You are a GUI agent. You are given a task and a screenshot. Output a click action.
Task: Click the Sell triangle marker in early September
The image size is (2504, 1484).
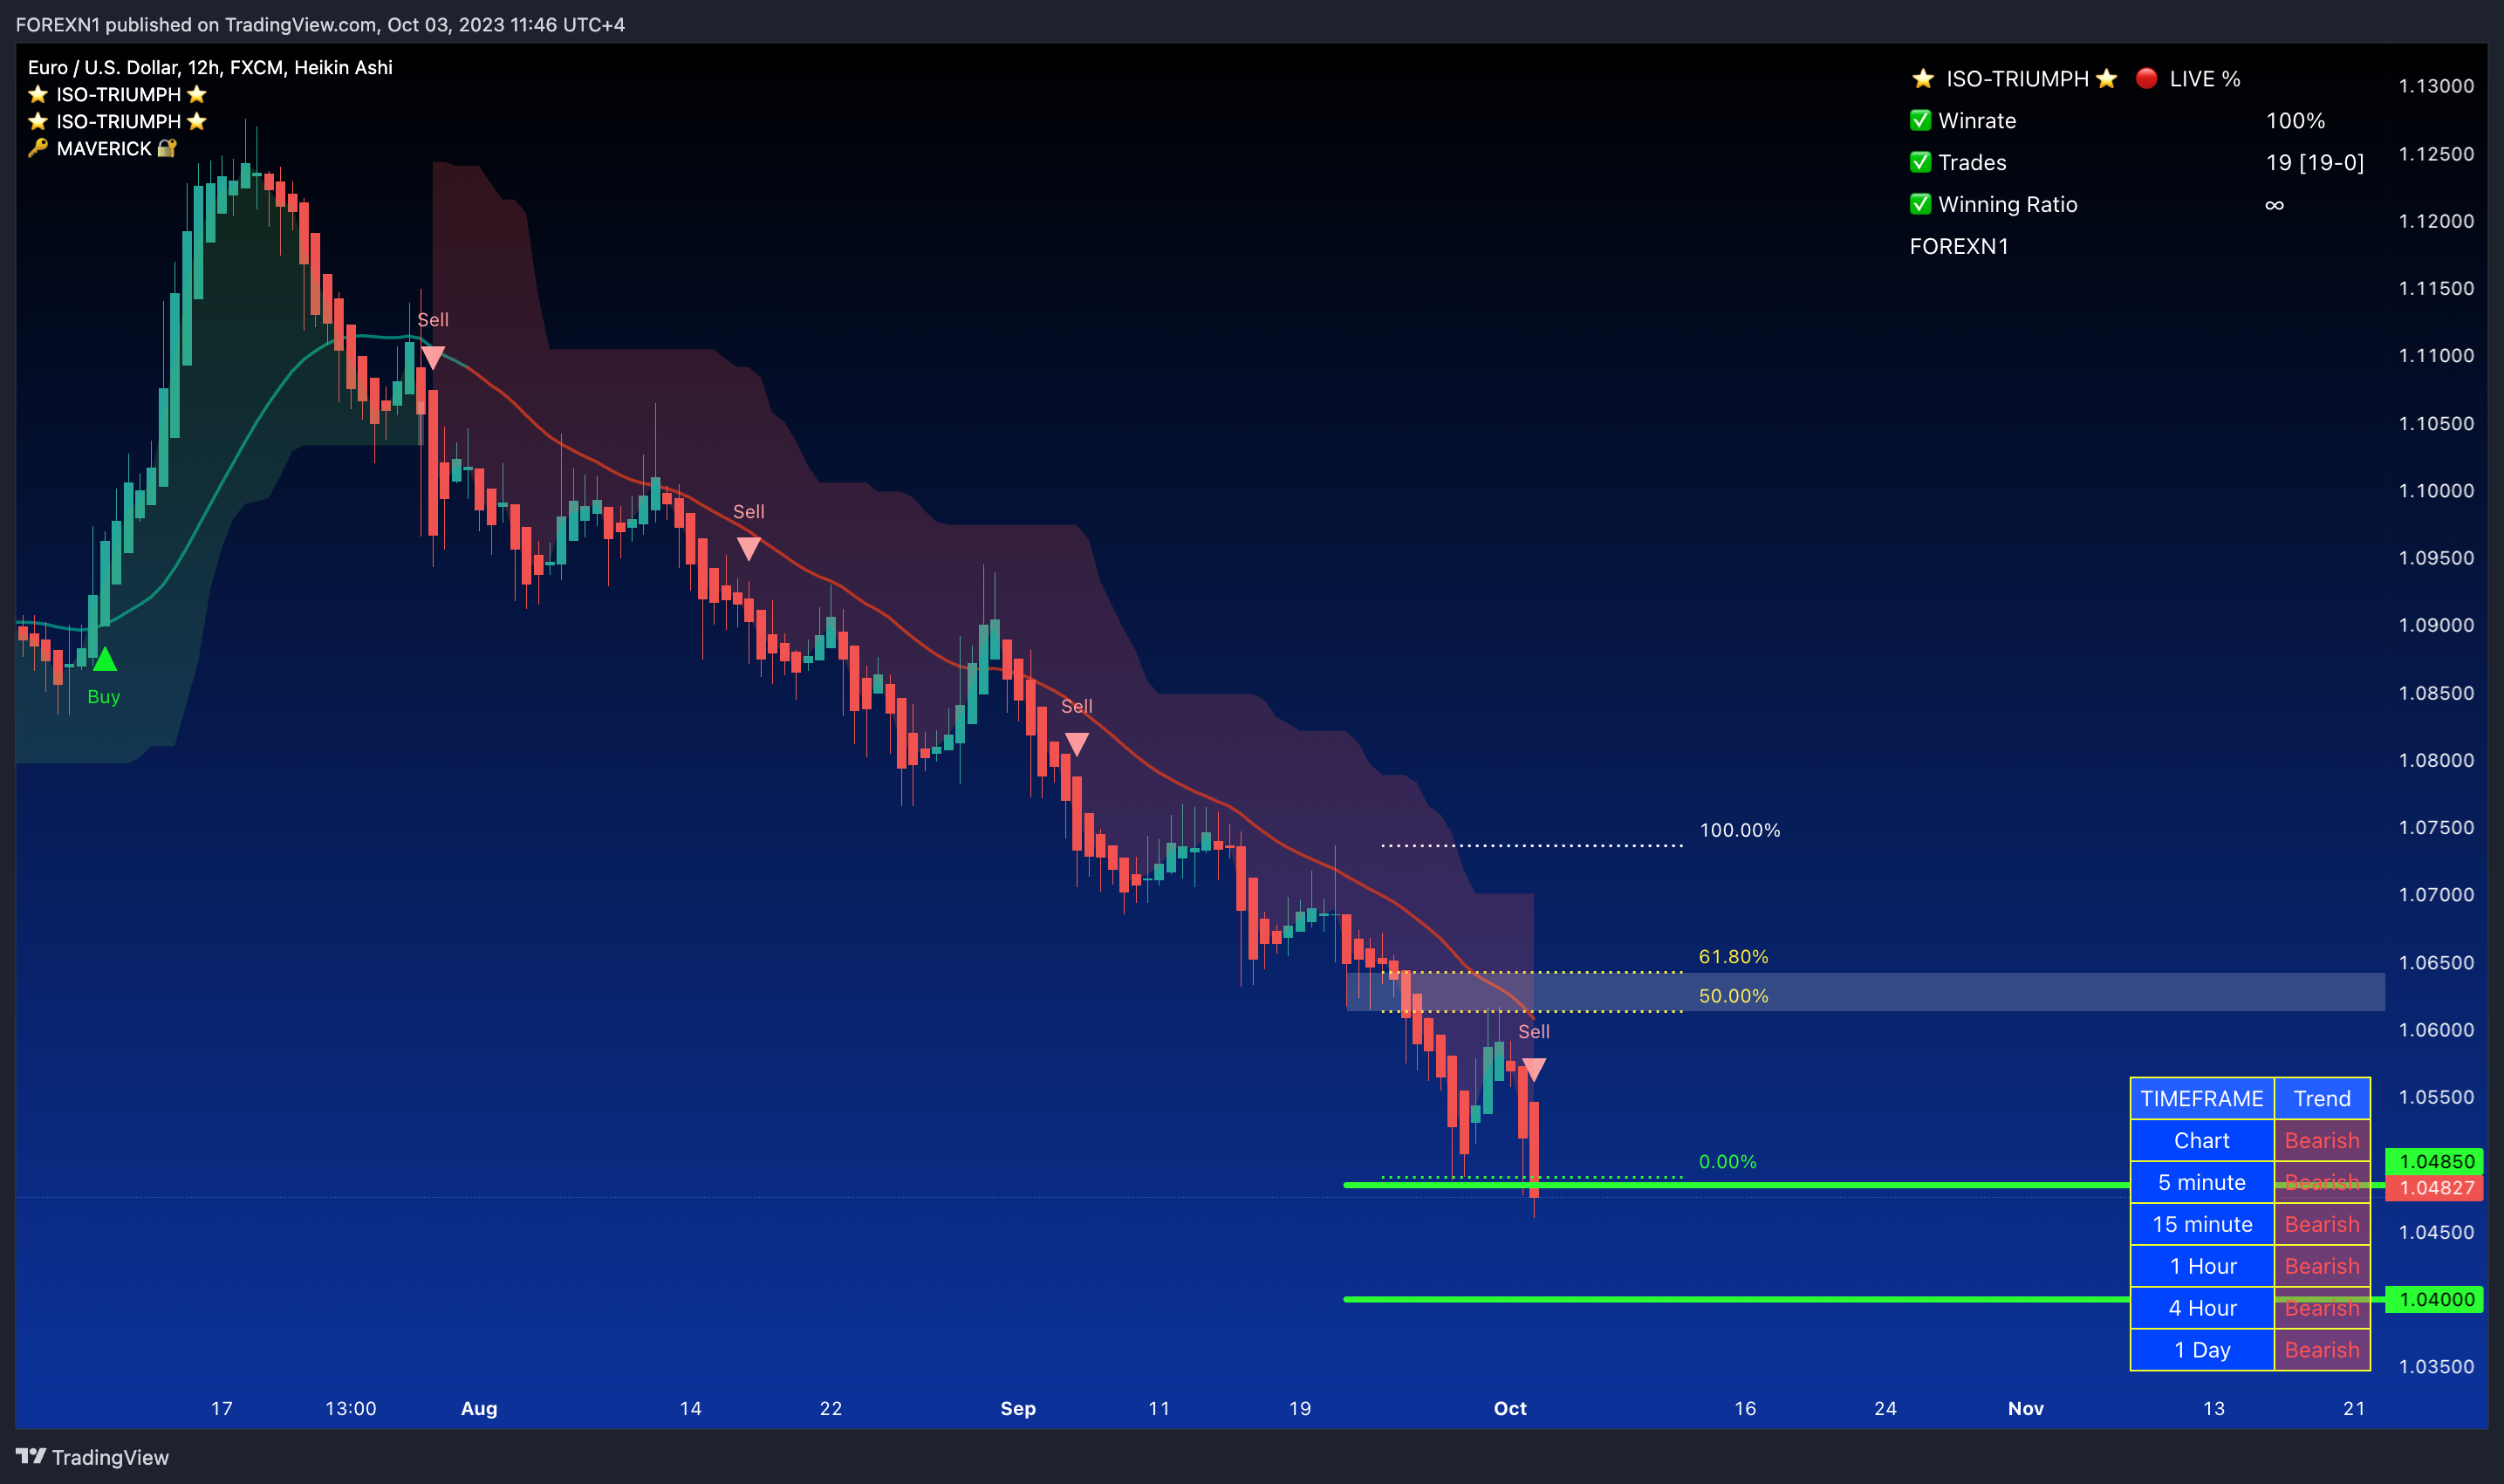coord(1076,743)
